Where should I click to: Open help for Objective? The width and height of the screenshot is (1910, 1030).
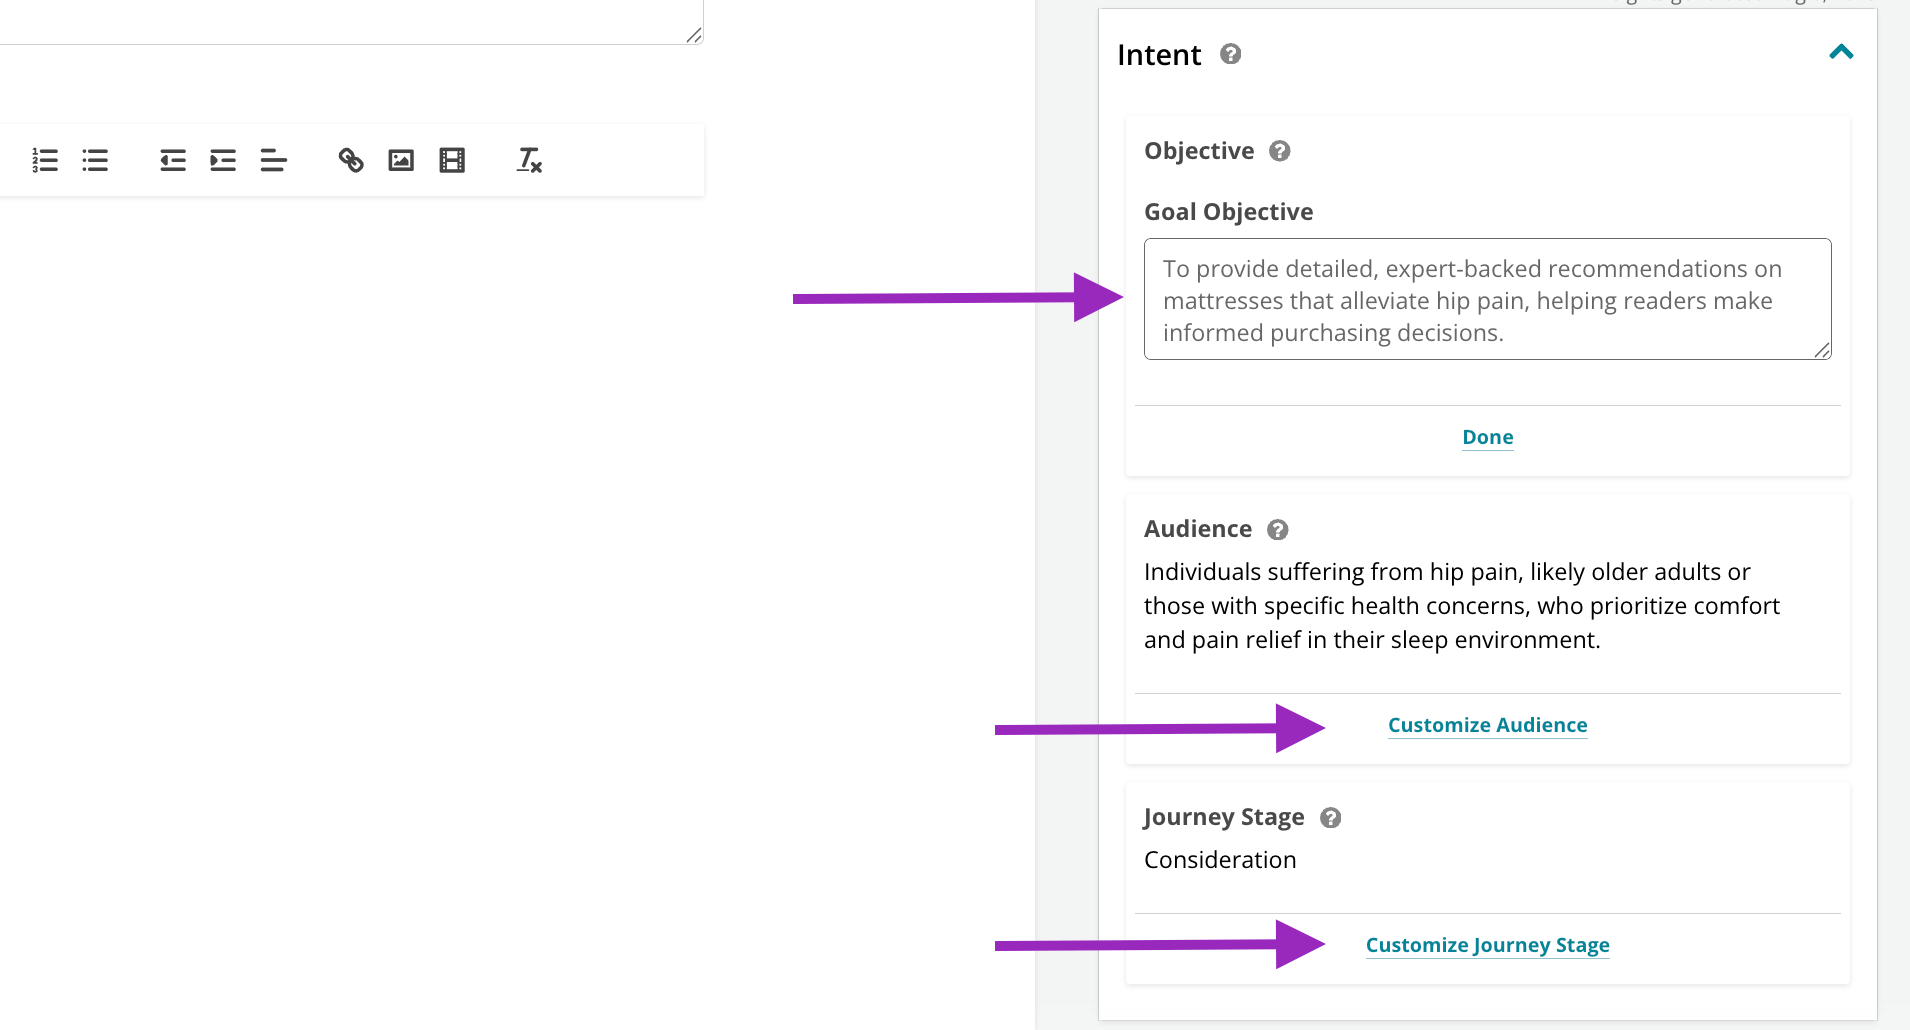point(1280,151)
